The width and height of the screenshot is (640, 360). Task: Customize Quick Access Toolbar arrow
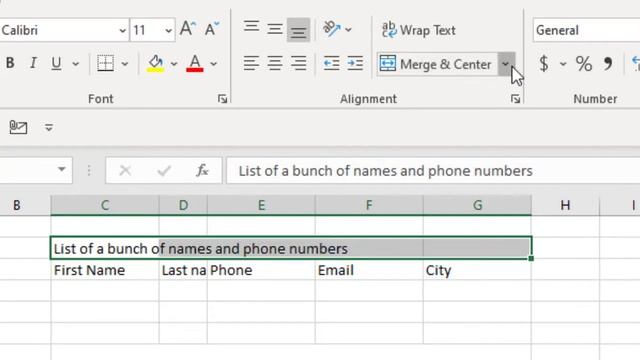point(49,128)
